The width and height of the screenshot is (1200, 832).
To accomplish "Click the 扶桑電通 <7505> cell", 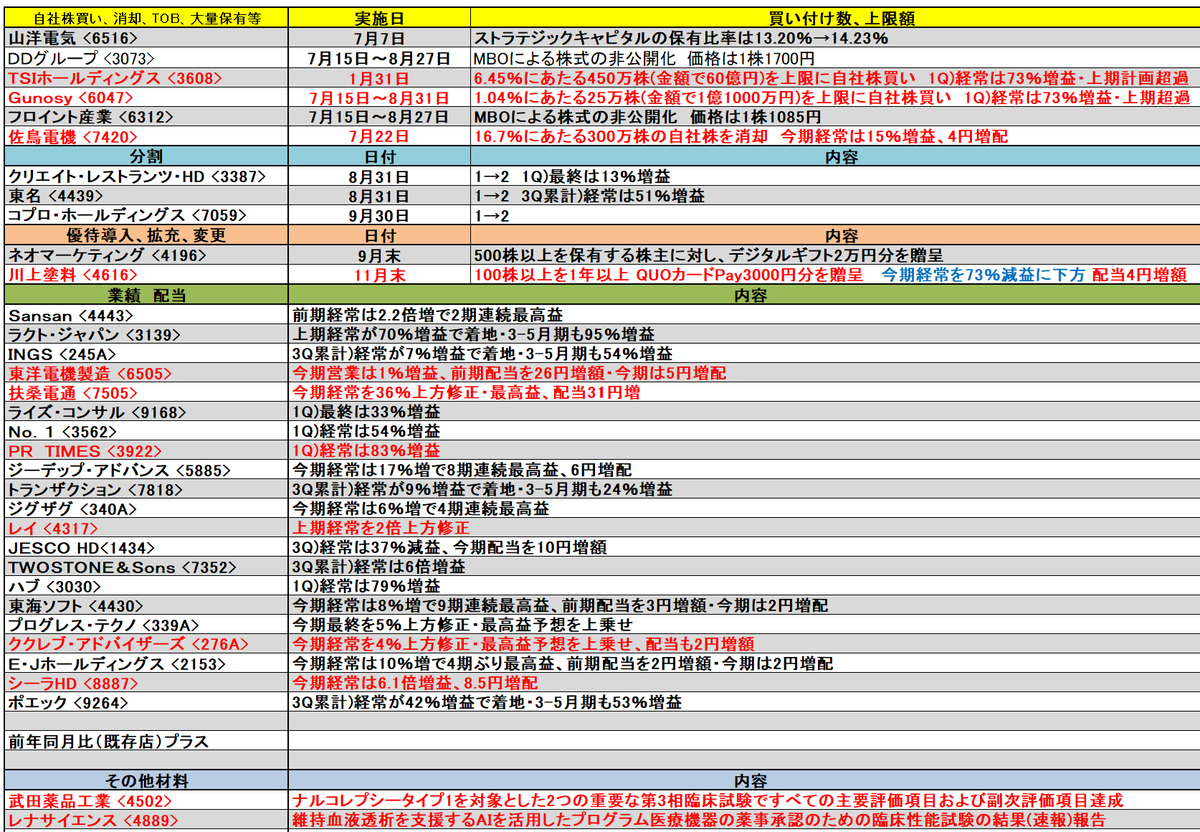I will 147,392.
